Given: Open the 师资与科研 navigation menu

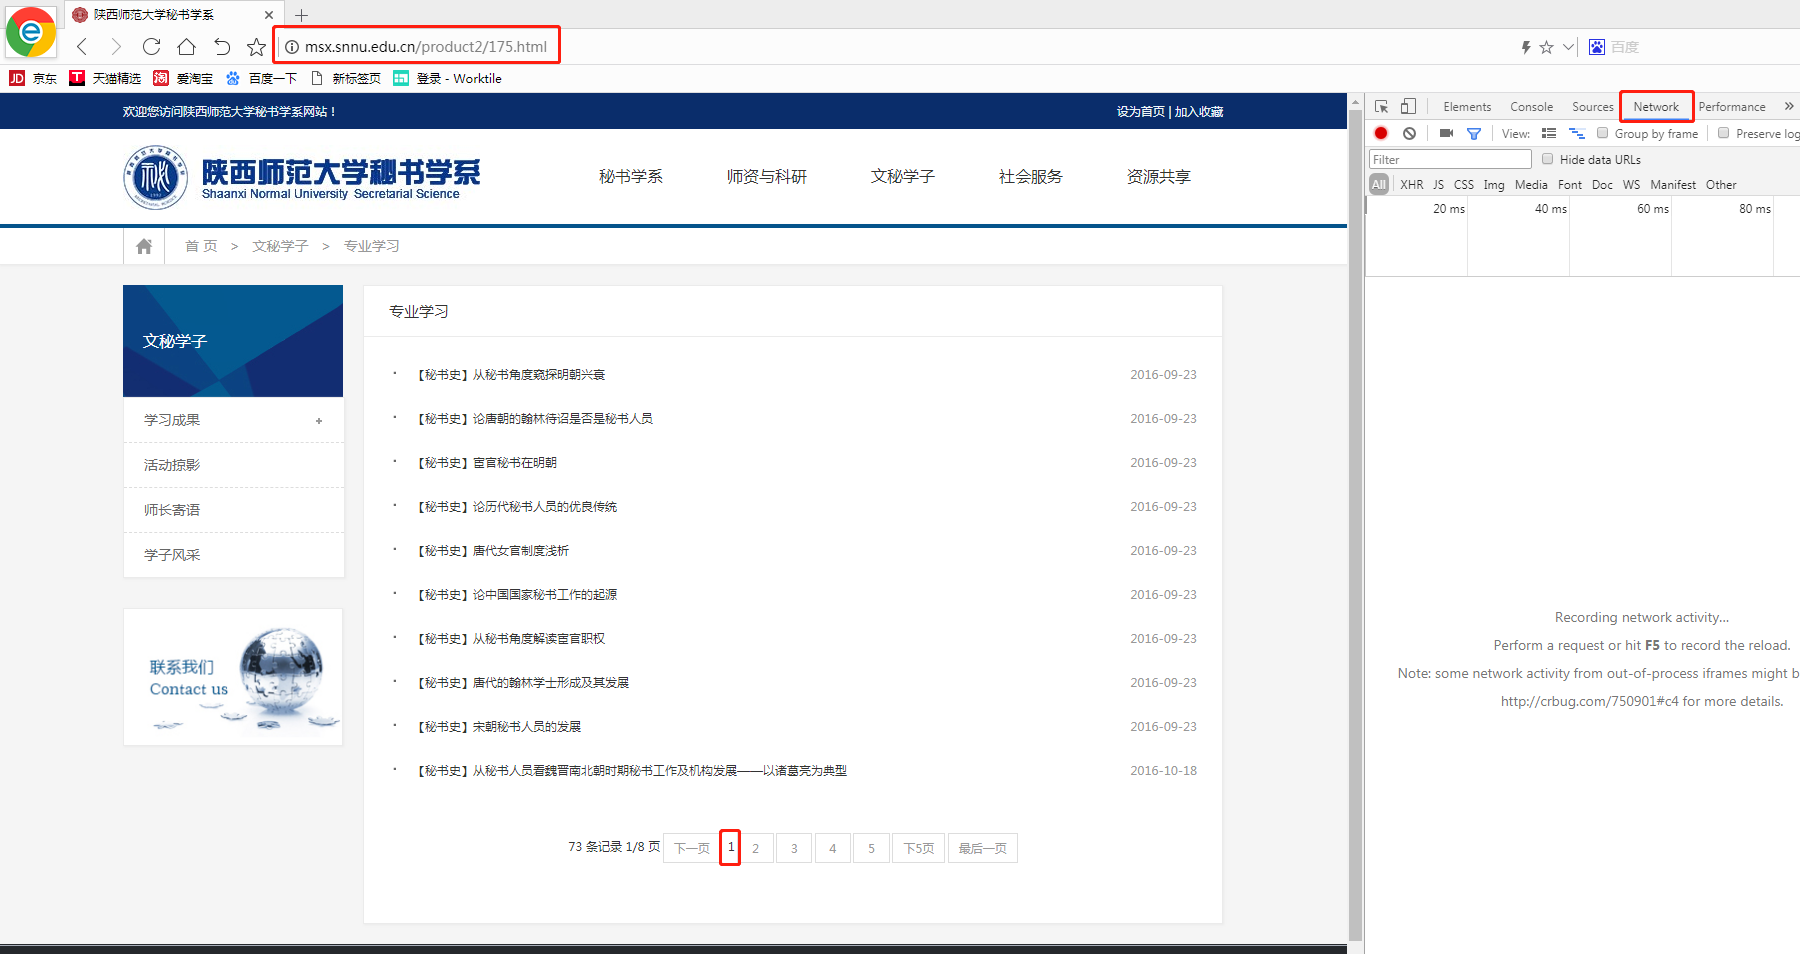Looking at the screenshot, I should [x=766, y=177].
